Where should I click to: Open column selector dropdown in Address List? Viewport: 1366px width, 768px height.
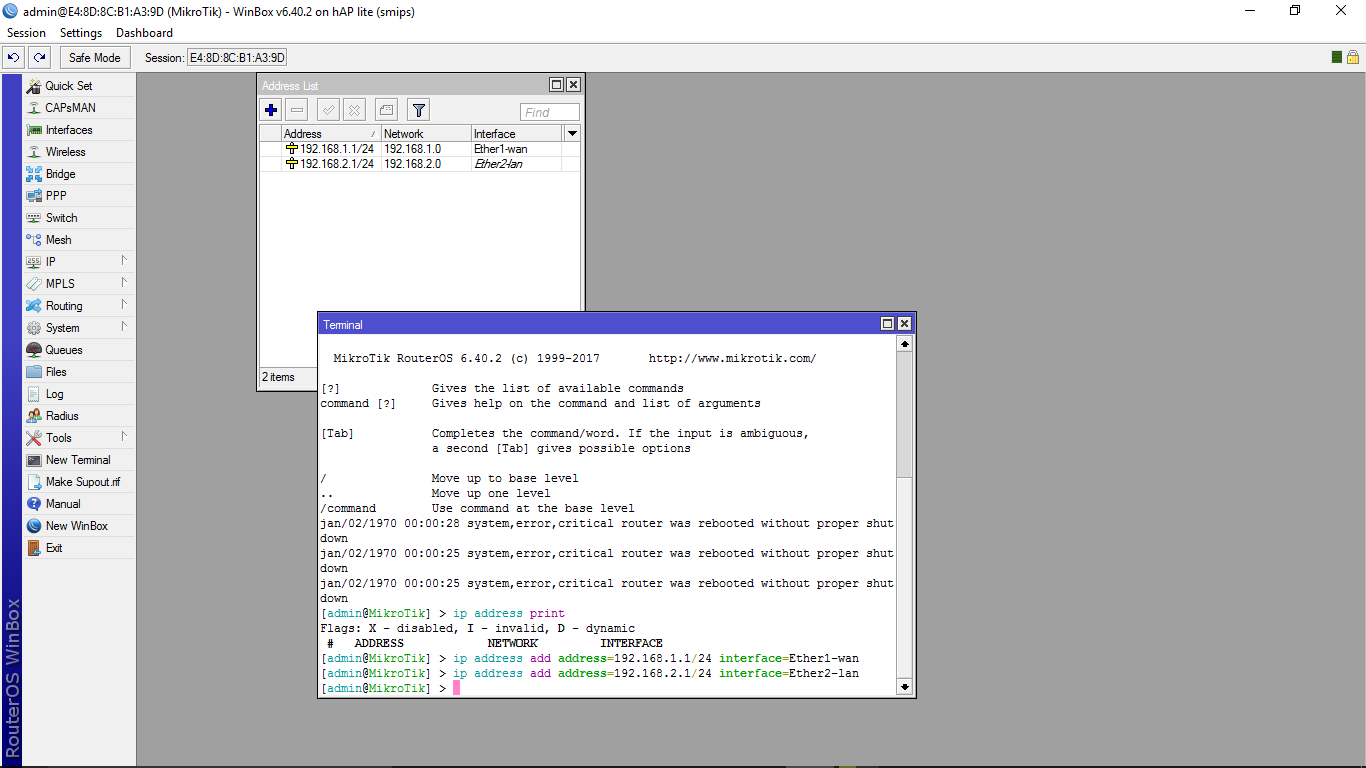pyautogui.click(x=572, y=133)
